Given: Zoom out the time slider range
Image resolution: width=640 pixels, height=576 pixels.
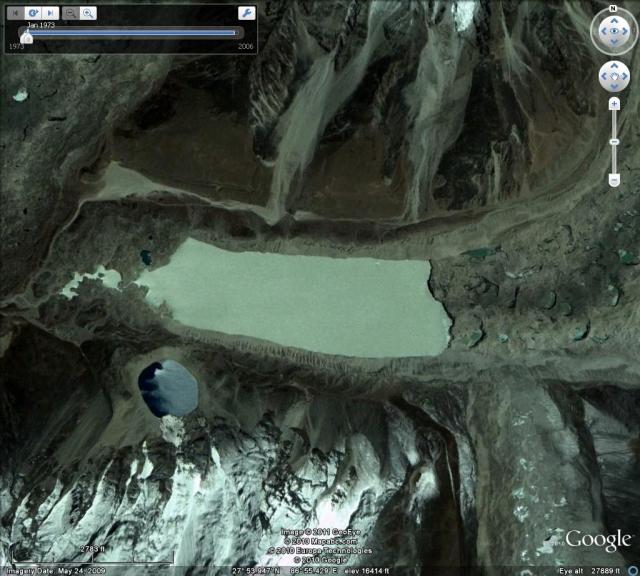Looking at the screenshot, I should 70,13.
